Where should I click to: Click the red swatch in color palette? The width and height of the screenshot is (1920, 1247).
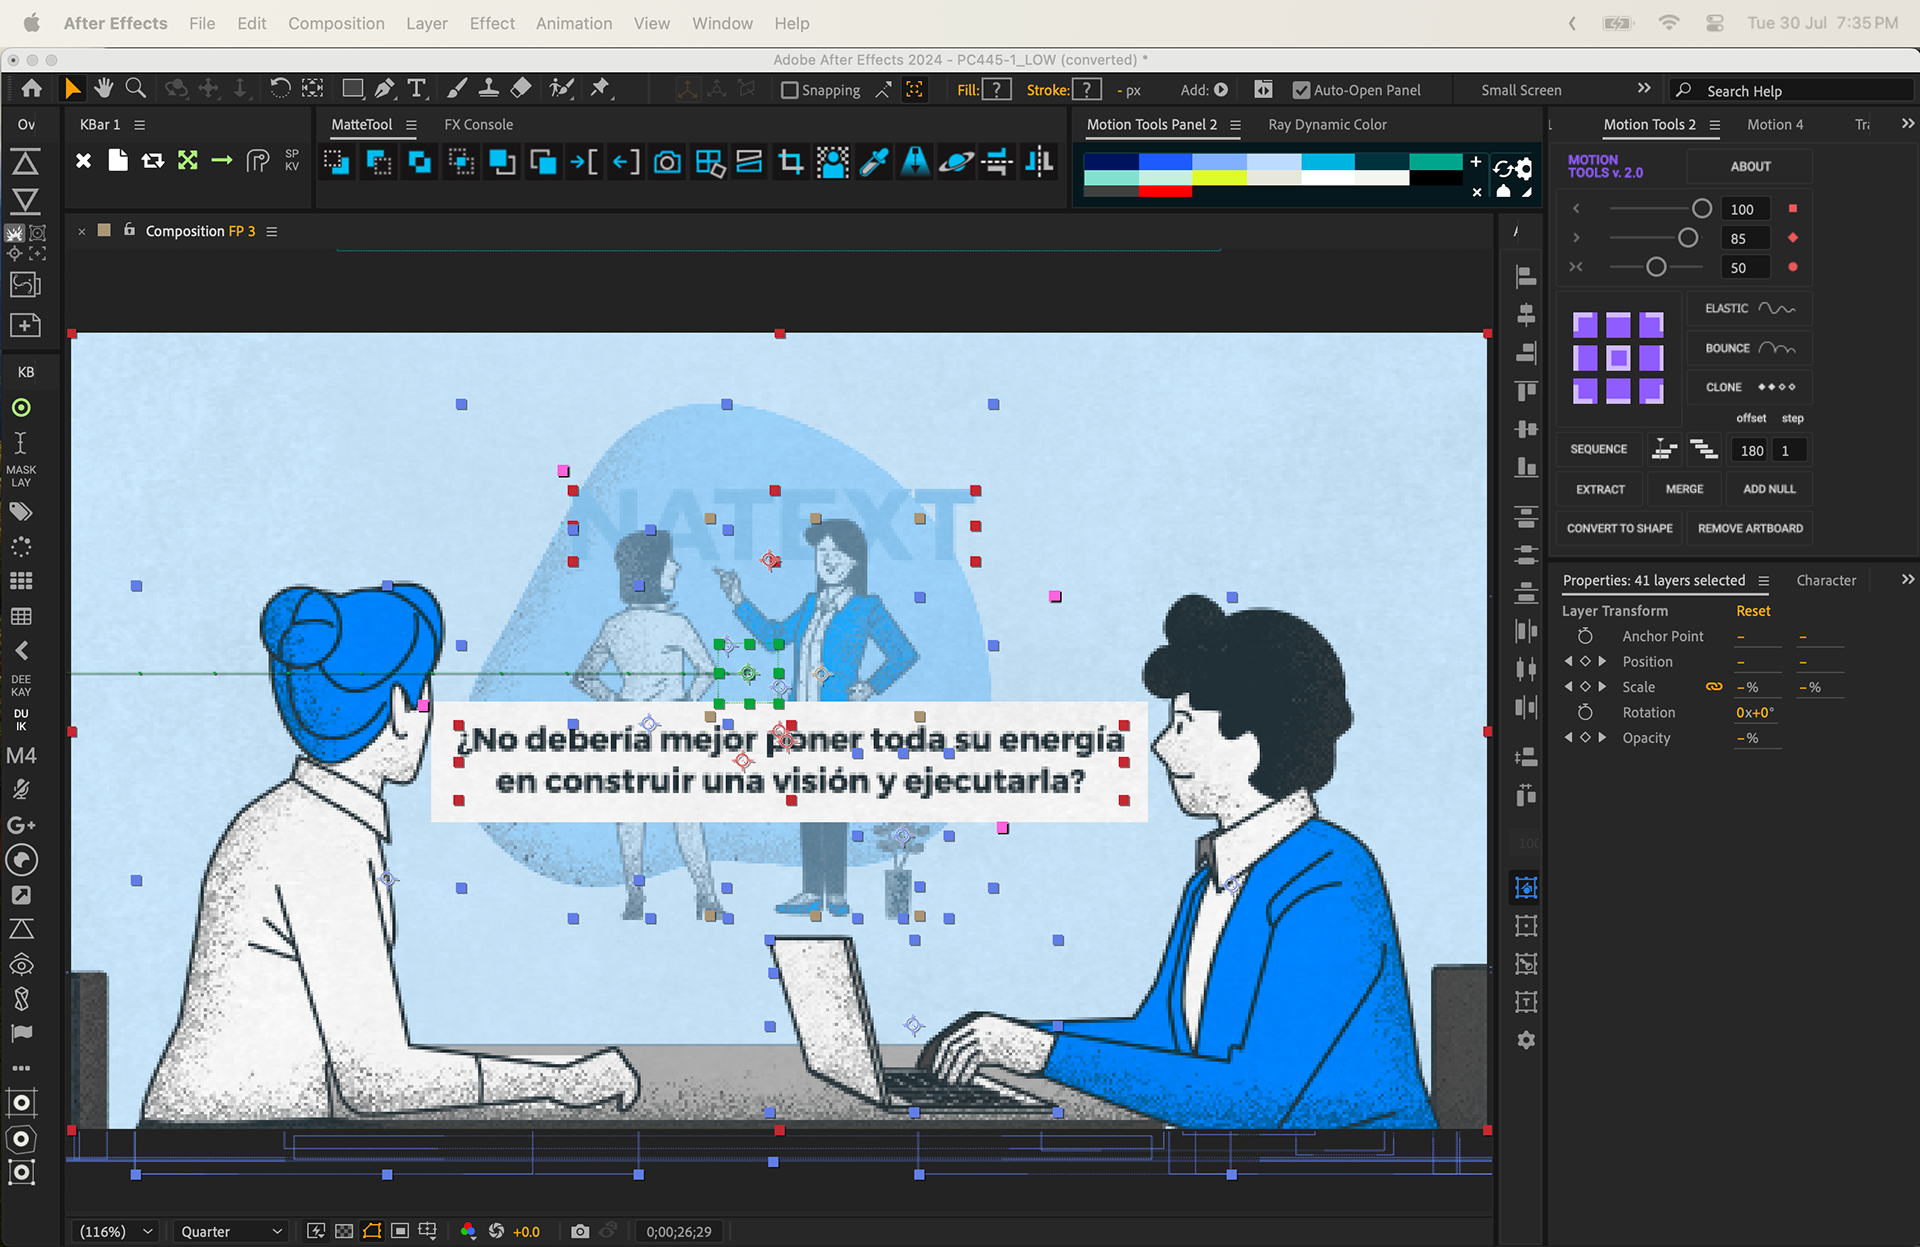coord(1165,192)
